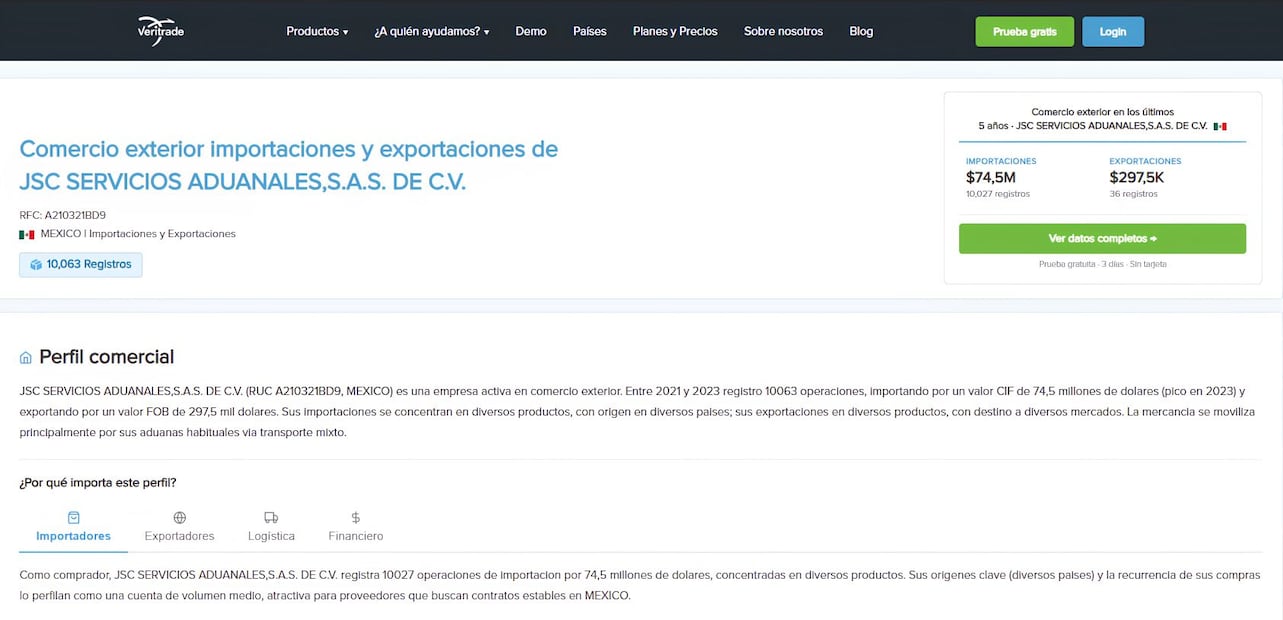Click the Ver datos completos button

(x=1102, y=239)
